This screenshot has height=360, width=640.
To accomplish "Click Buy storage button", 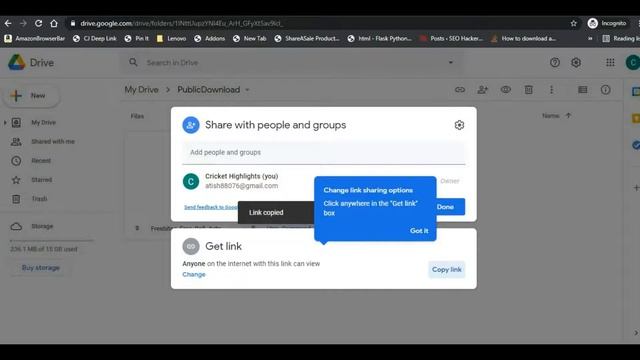I will tap(41, 268).
